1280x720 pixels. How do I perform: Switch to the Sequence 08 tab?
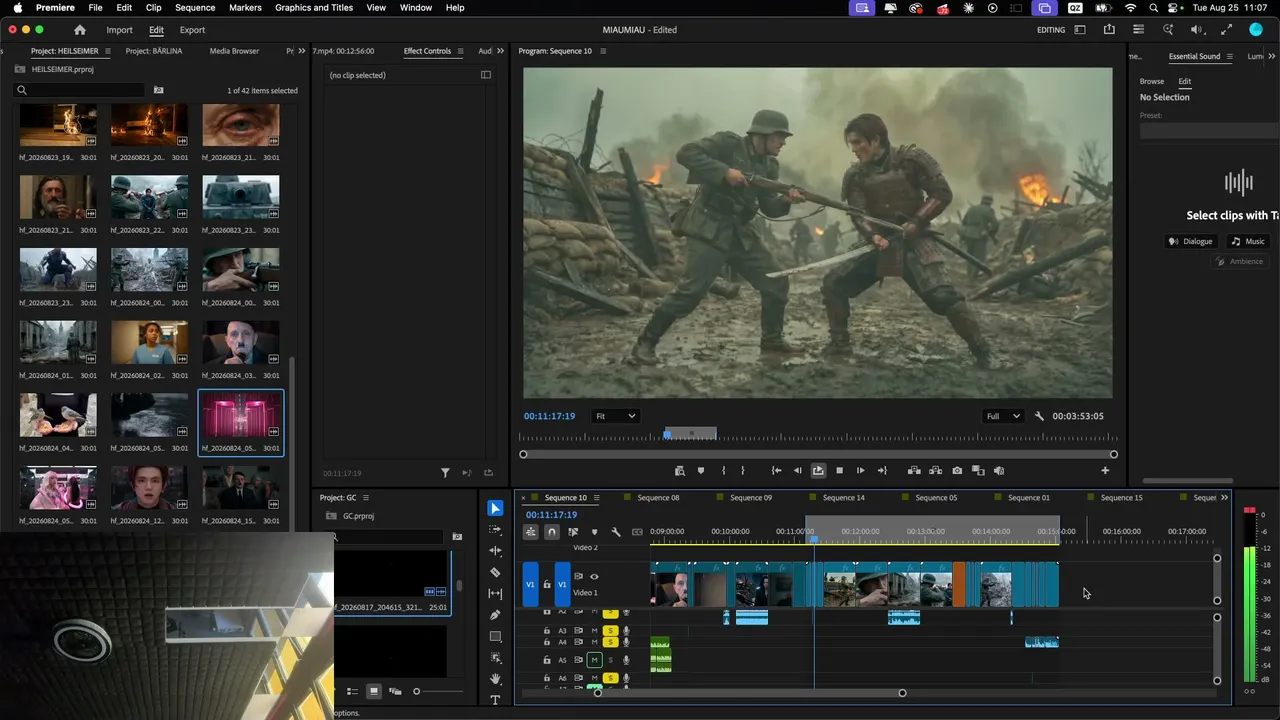[x=658, y=498]
